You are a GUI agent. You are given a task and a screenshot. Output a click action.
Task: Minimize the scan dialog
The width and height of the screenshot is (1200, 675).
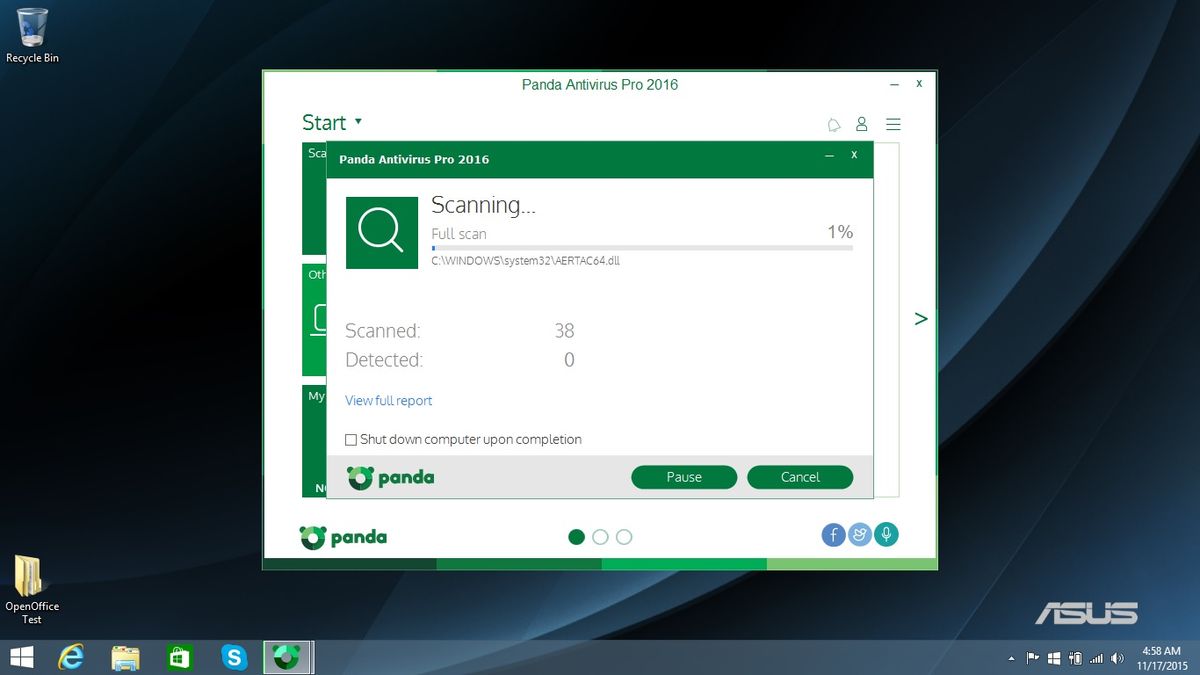click(829, 156)
